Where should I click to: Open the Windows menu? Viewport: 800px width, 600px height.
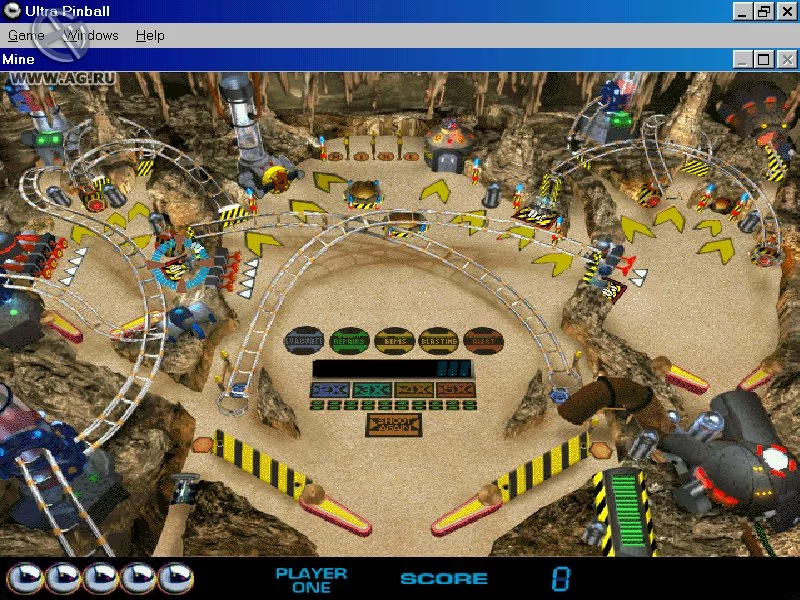(x=91, y=36)
